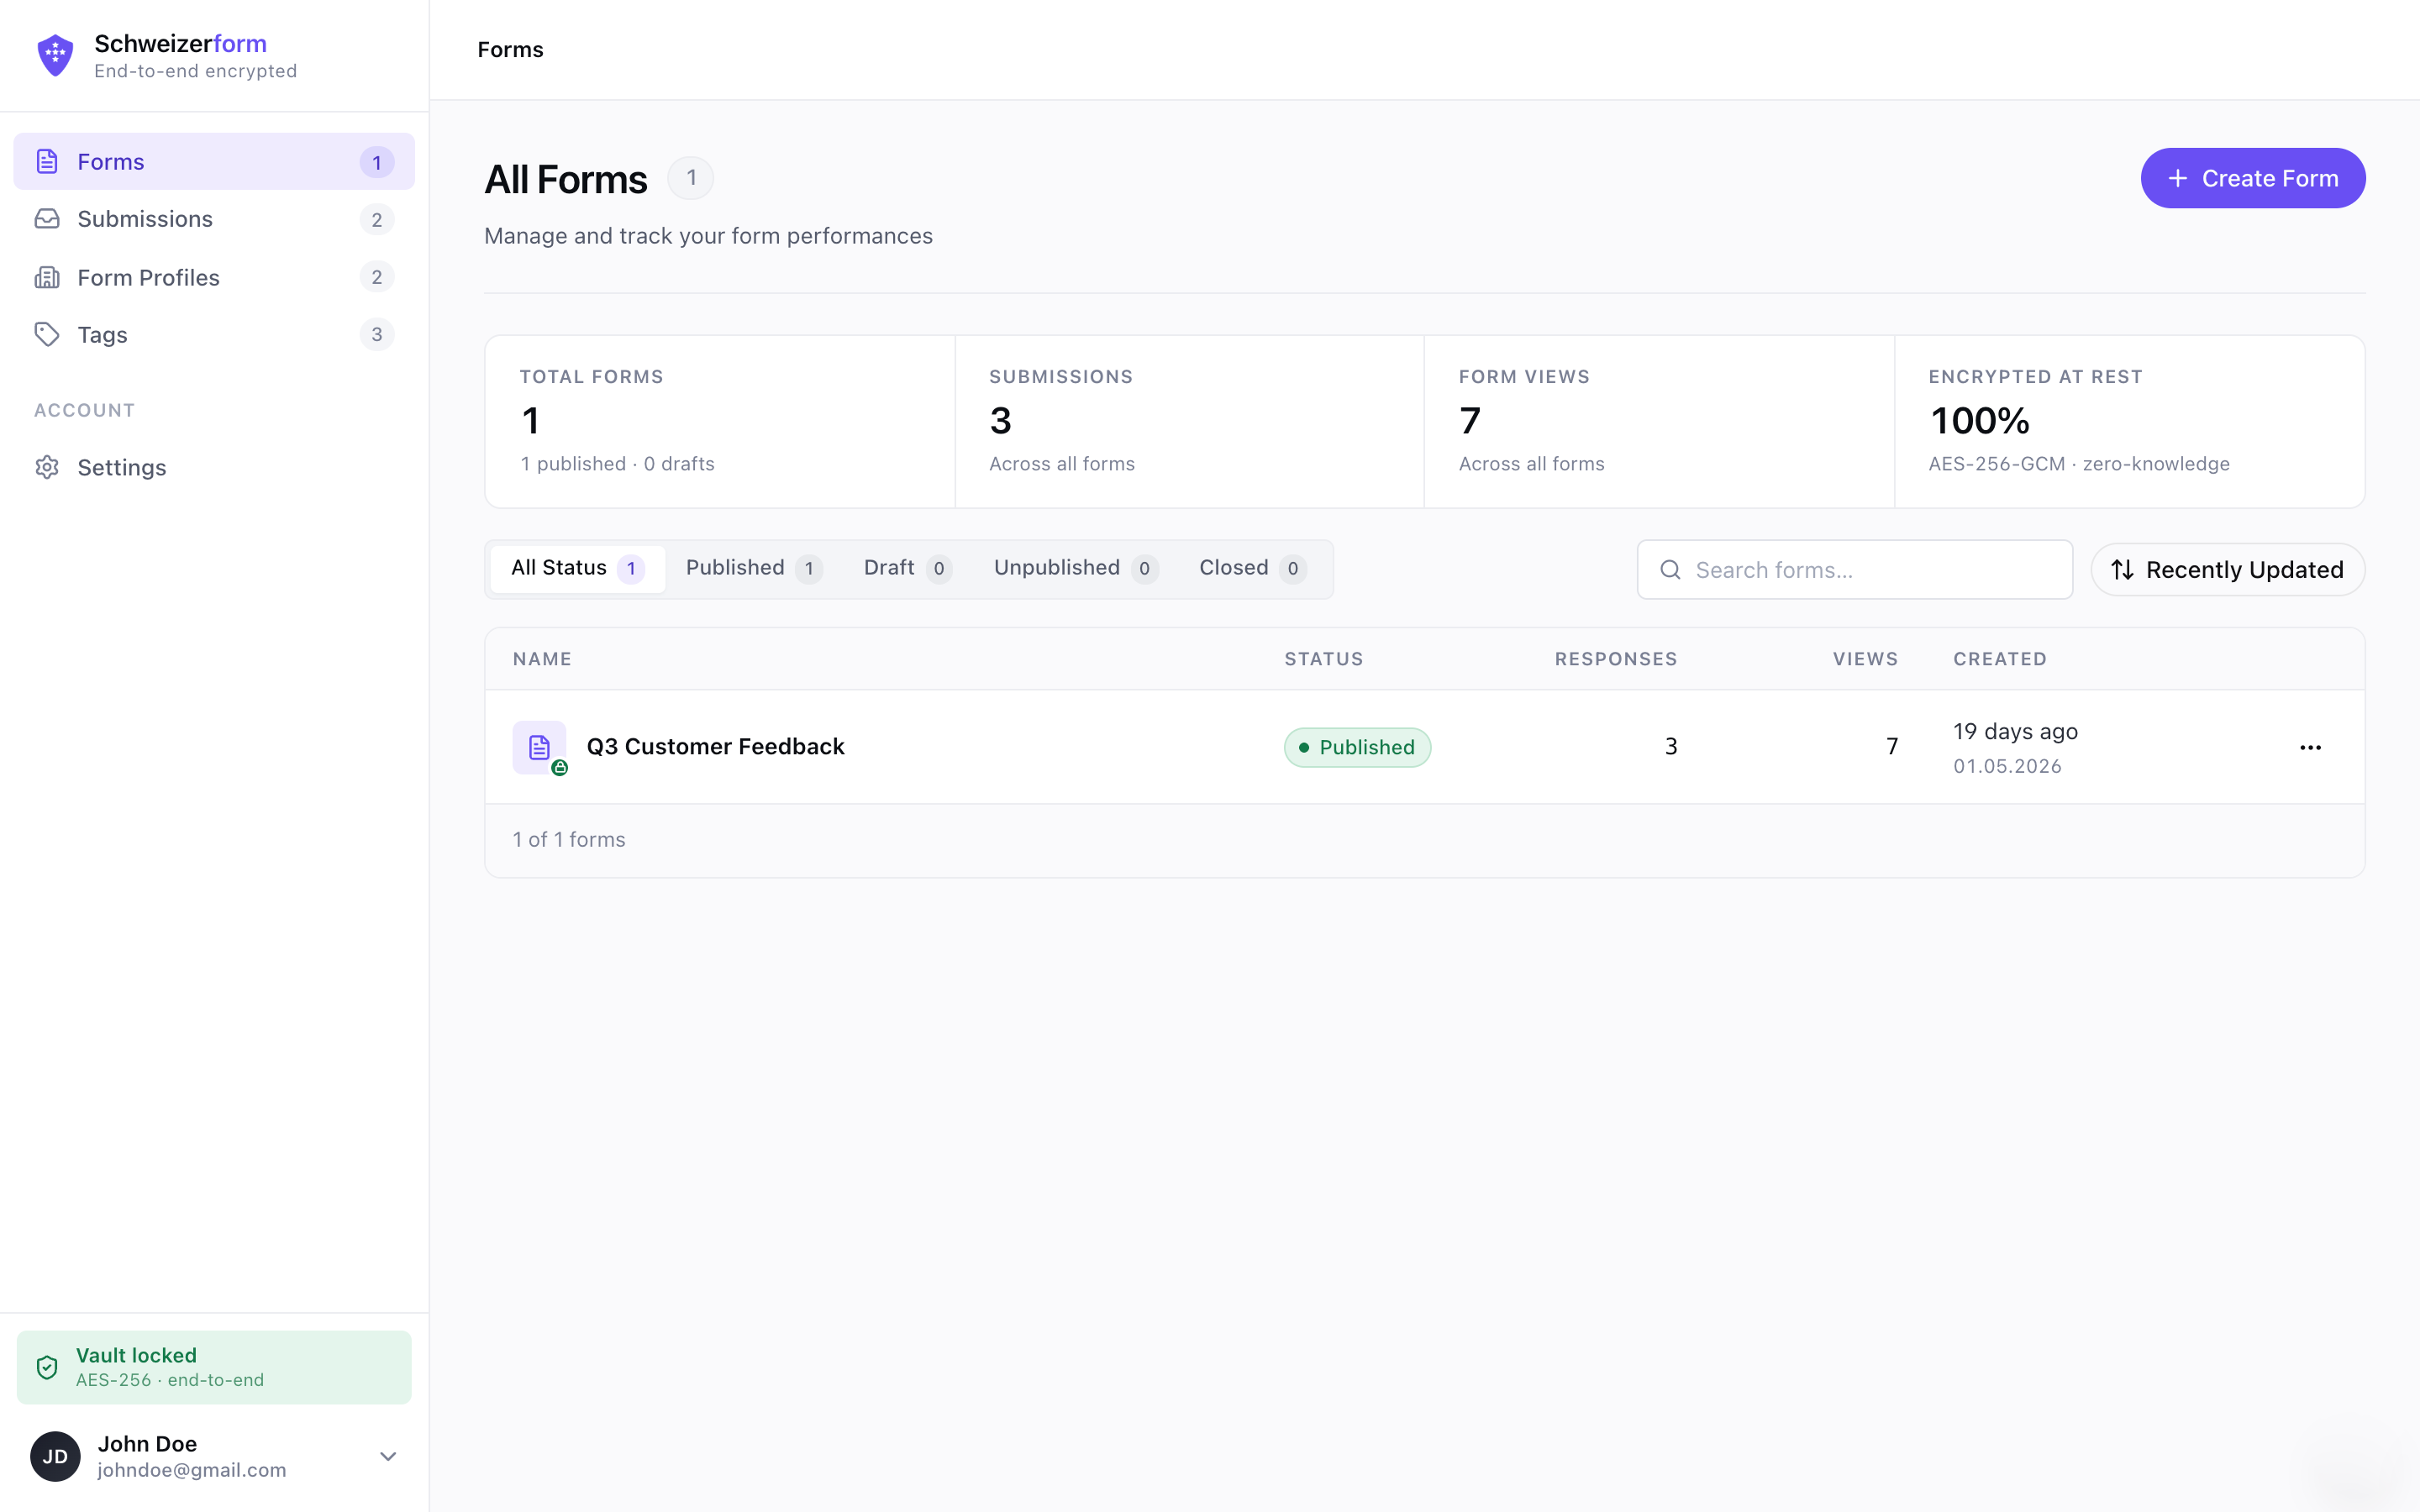Click the Vault locked shield icon
The height and width of the screenshot is (1512, 2420).
click(x=47, y=1367)
